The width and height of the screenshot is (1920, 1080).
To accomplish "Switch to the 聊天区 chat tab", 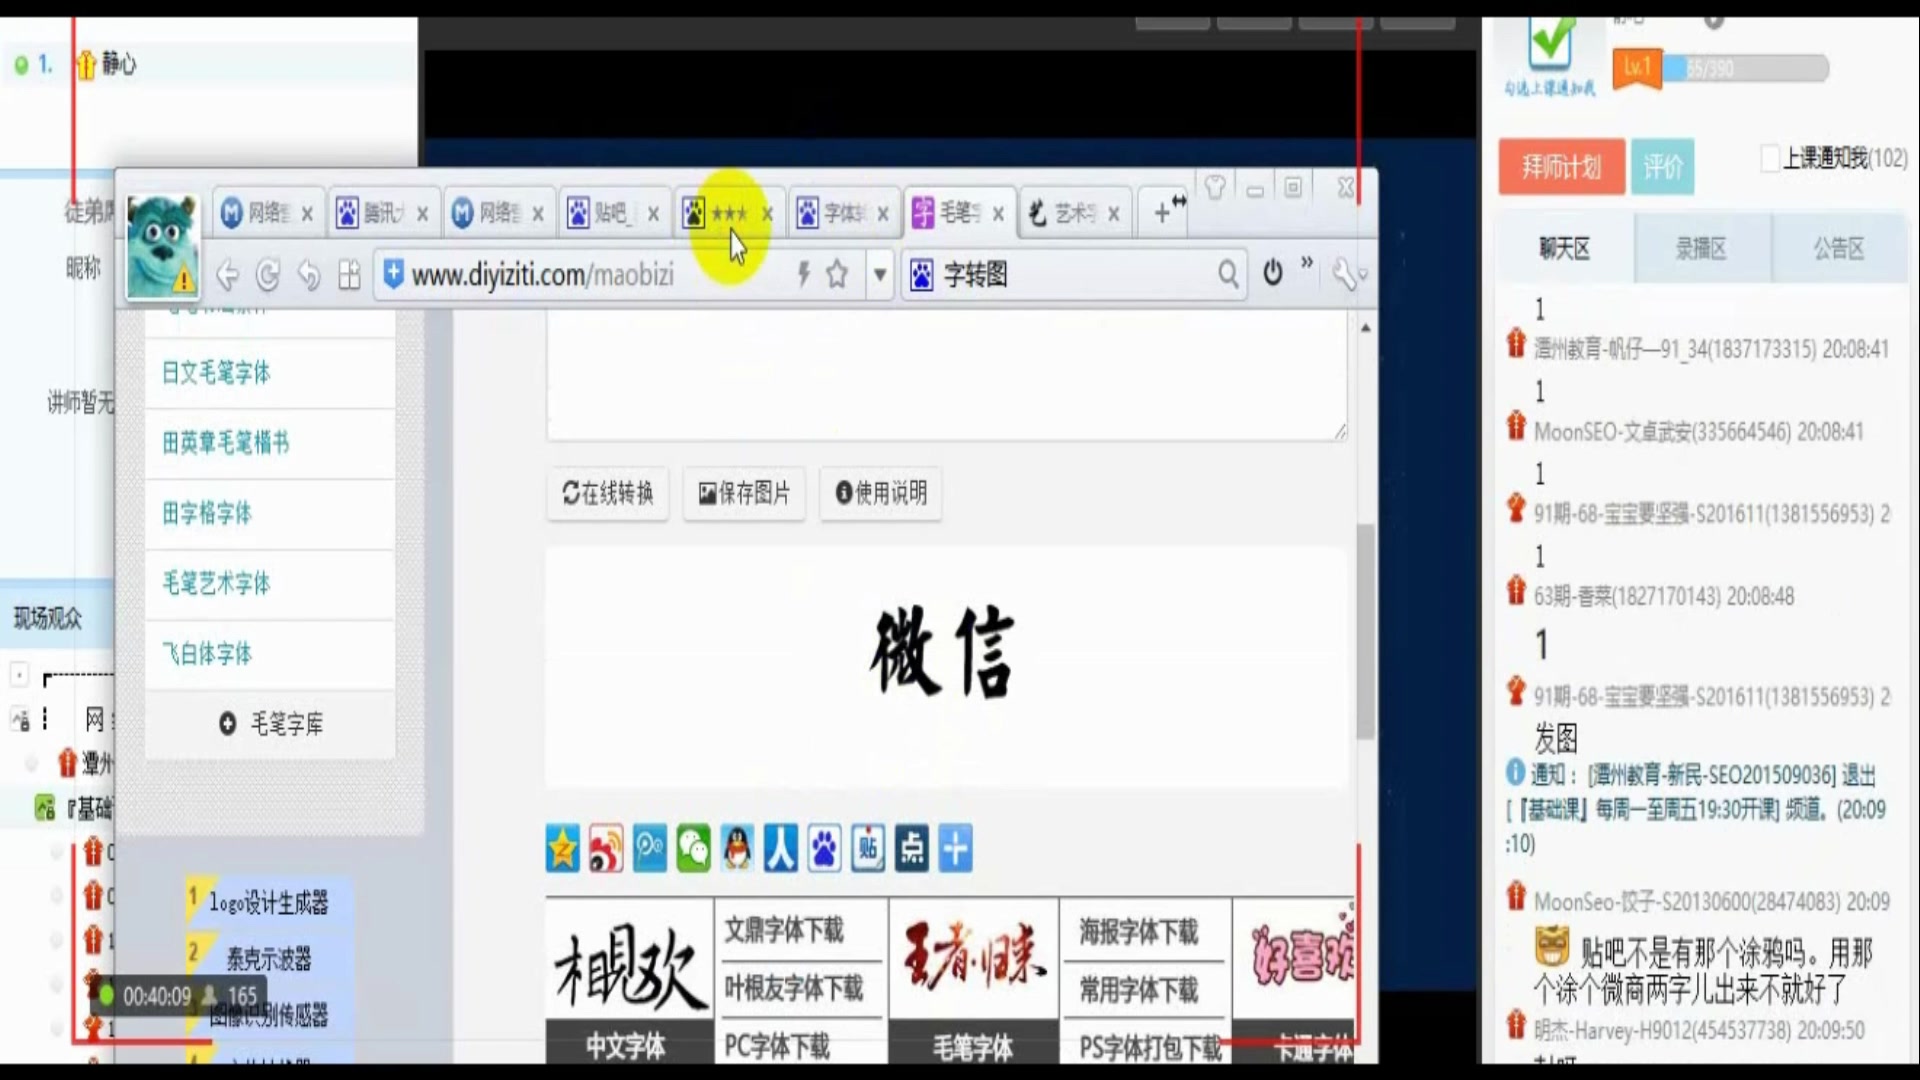I will [x=1565, y=249].
